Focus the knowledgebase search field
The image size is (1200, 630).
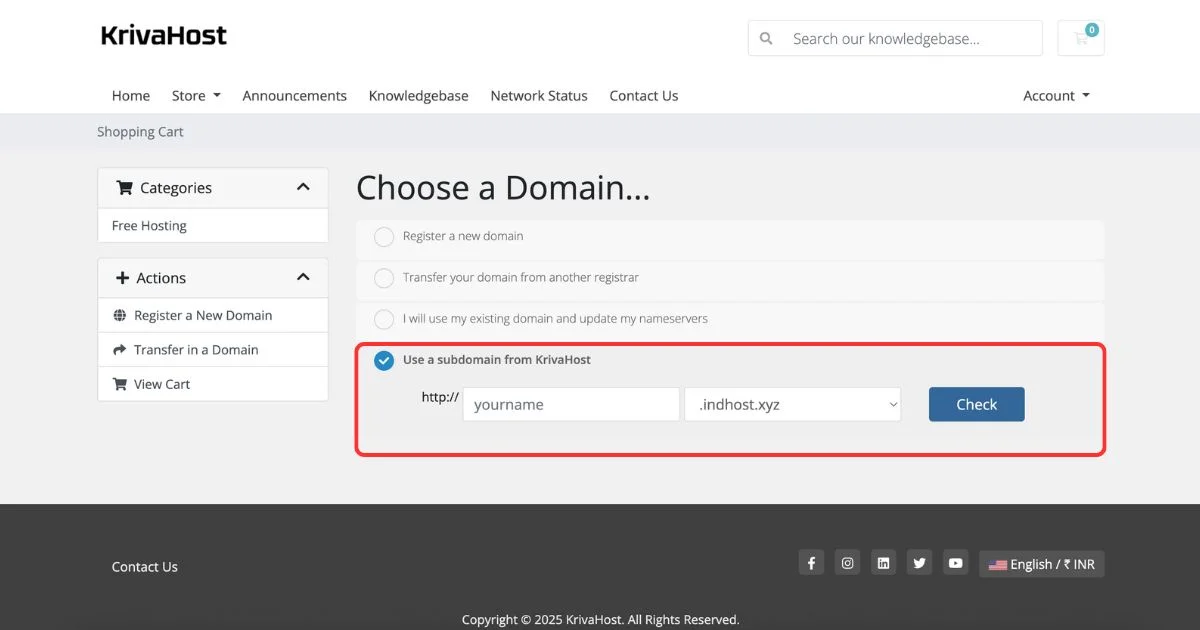[911, 39]
